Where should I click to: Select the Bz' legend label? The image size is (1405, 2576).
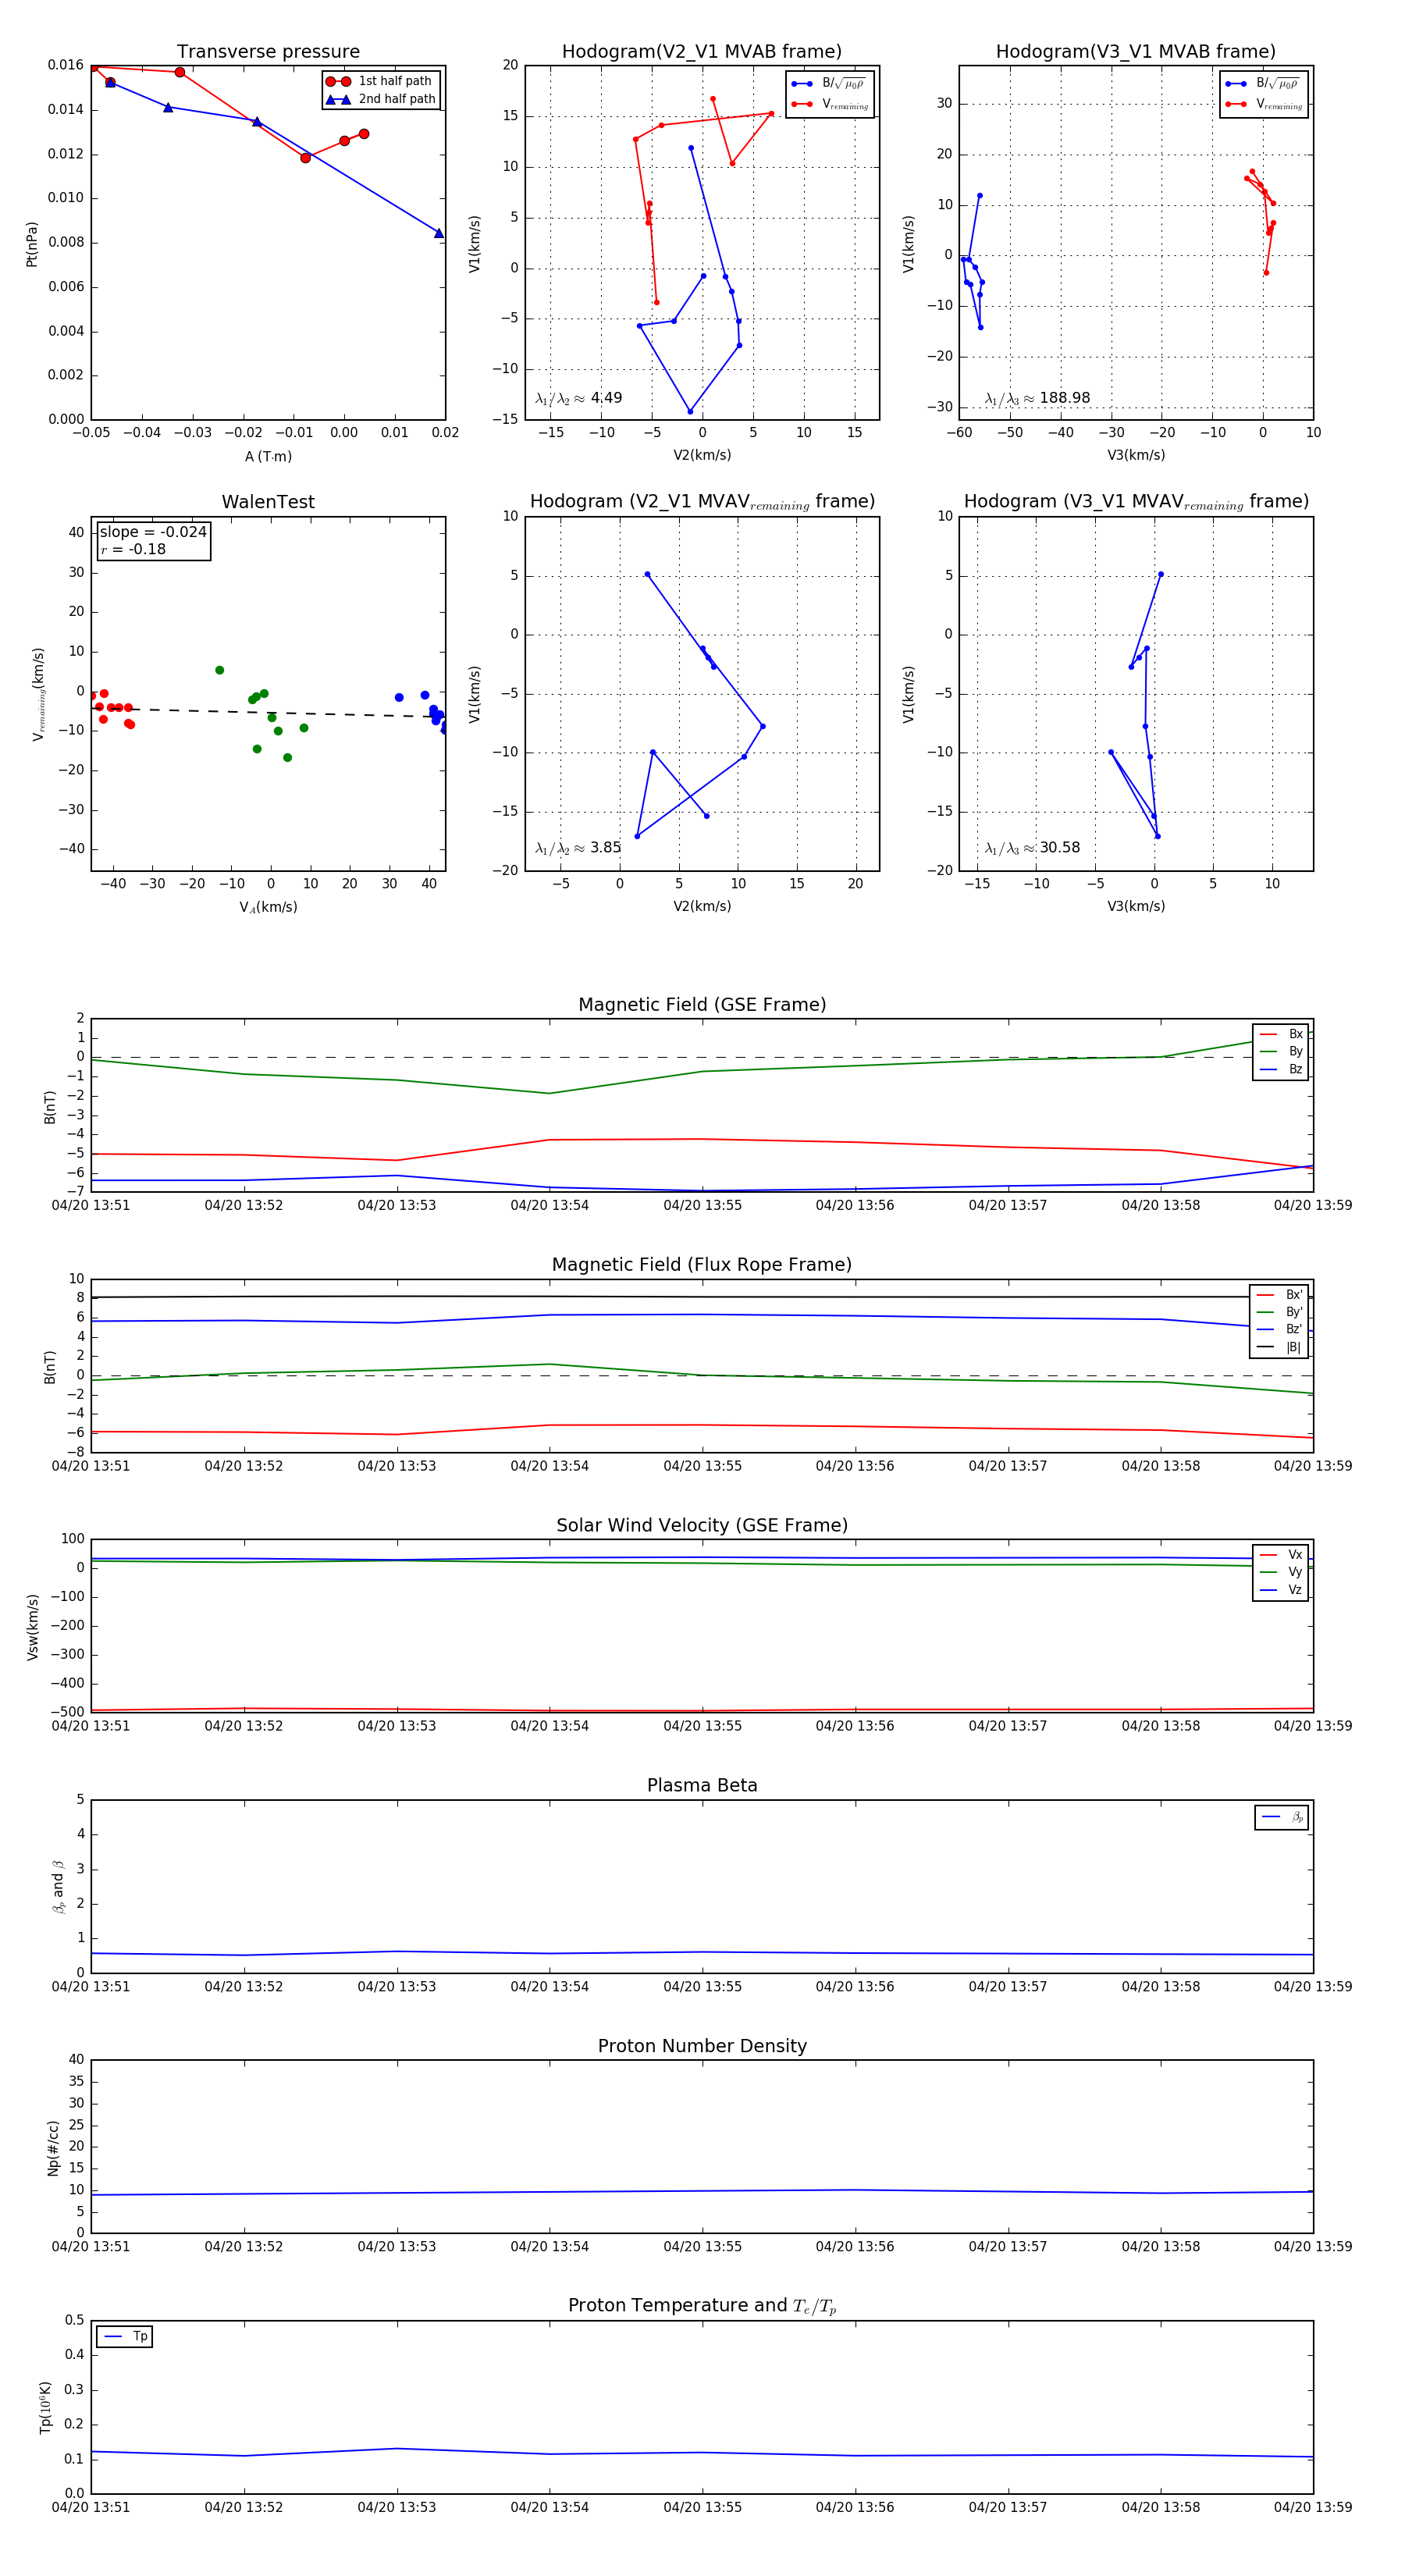1294,1330
